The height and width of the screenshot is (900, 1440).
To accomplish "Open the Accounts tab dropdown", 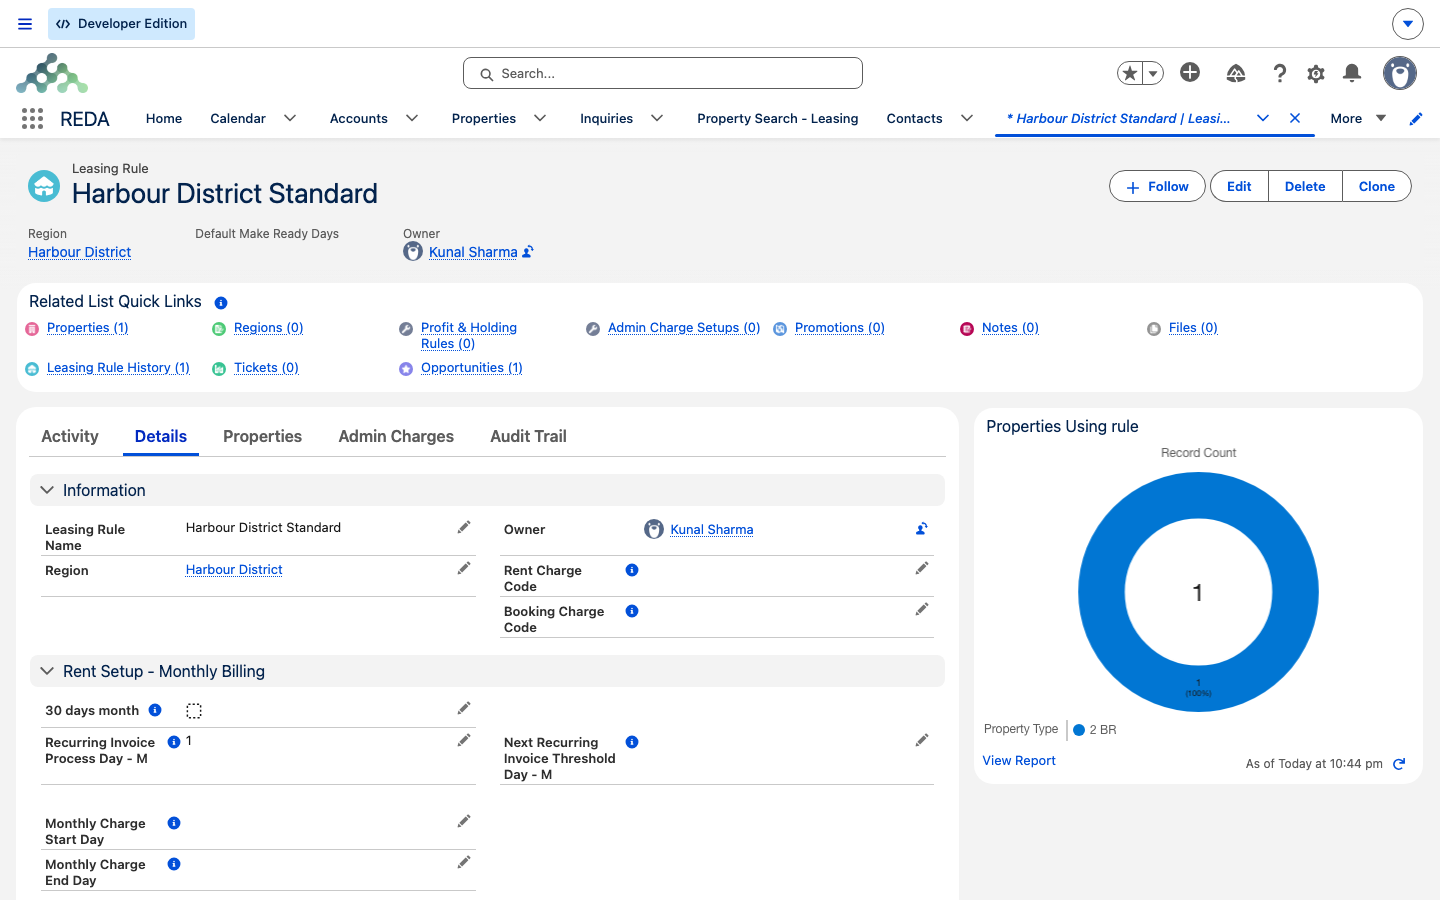I will point(412,118).
